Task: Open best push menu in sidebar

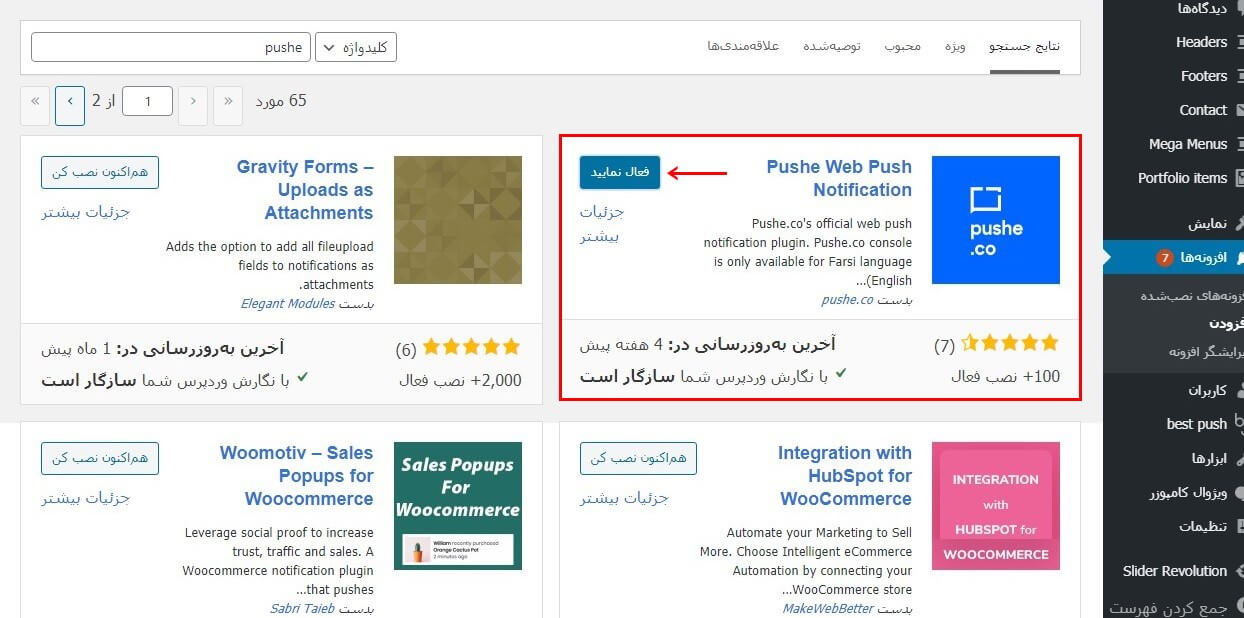Action: (x=1196, y=424)
